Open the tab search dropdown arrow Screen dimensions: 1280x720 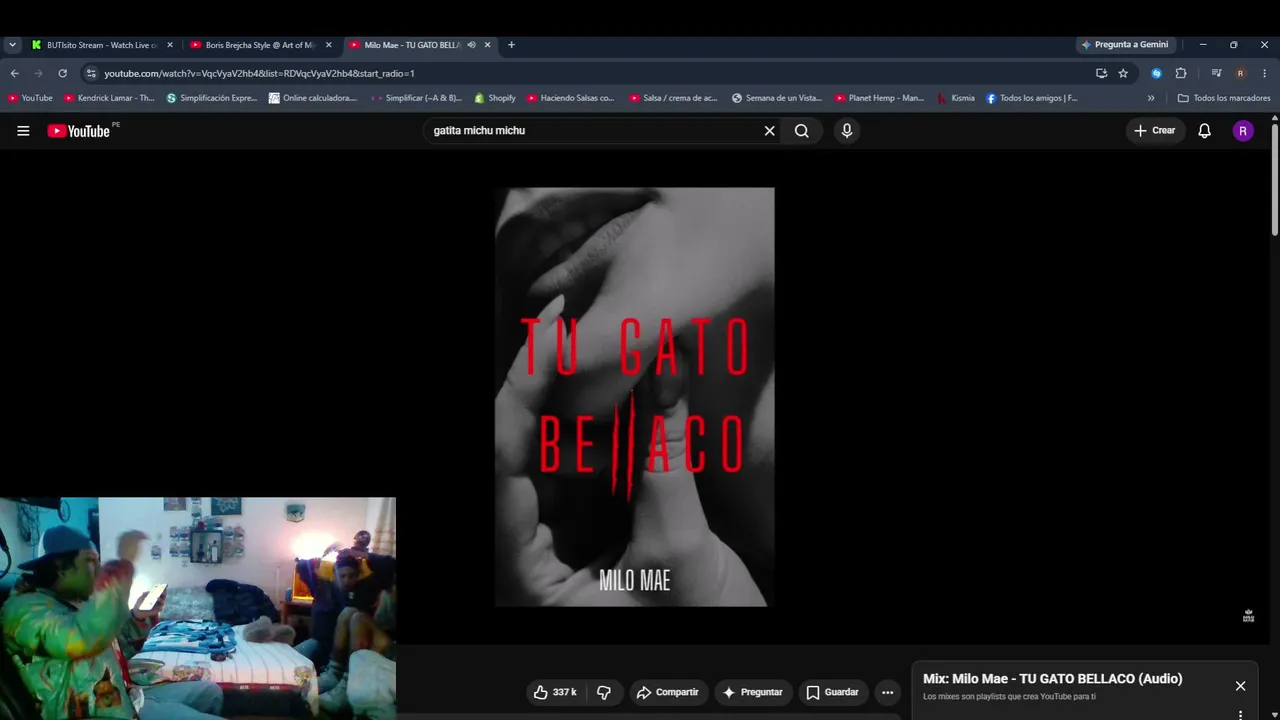[x=12, y=45]
